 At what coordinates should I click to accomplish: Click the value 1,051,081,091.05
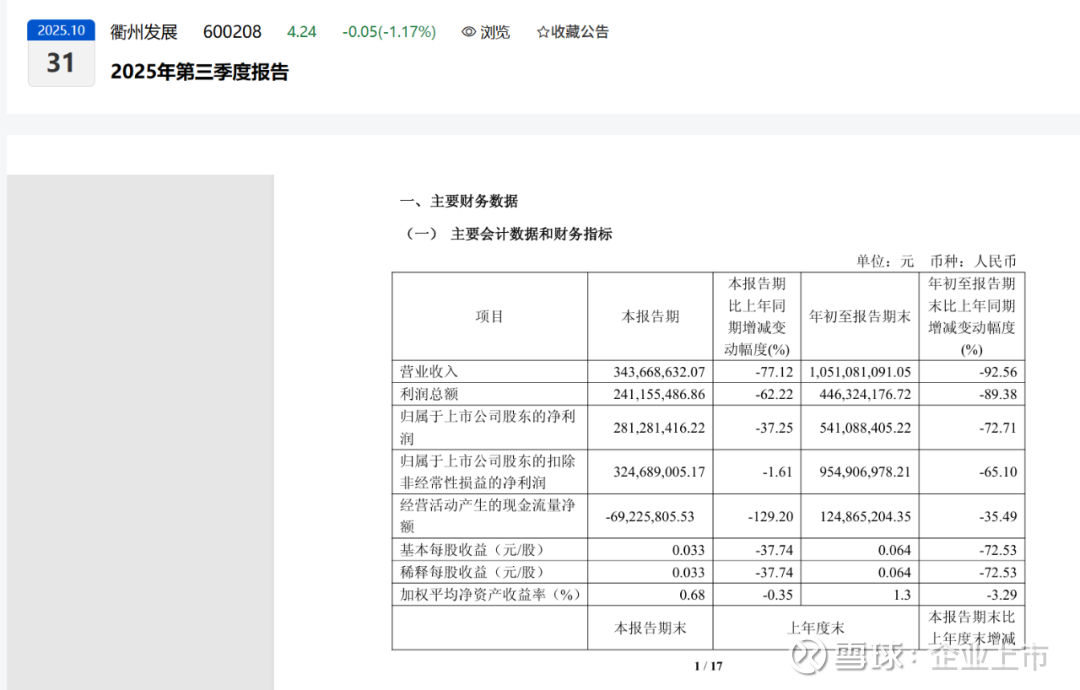pos(860,372)
